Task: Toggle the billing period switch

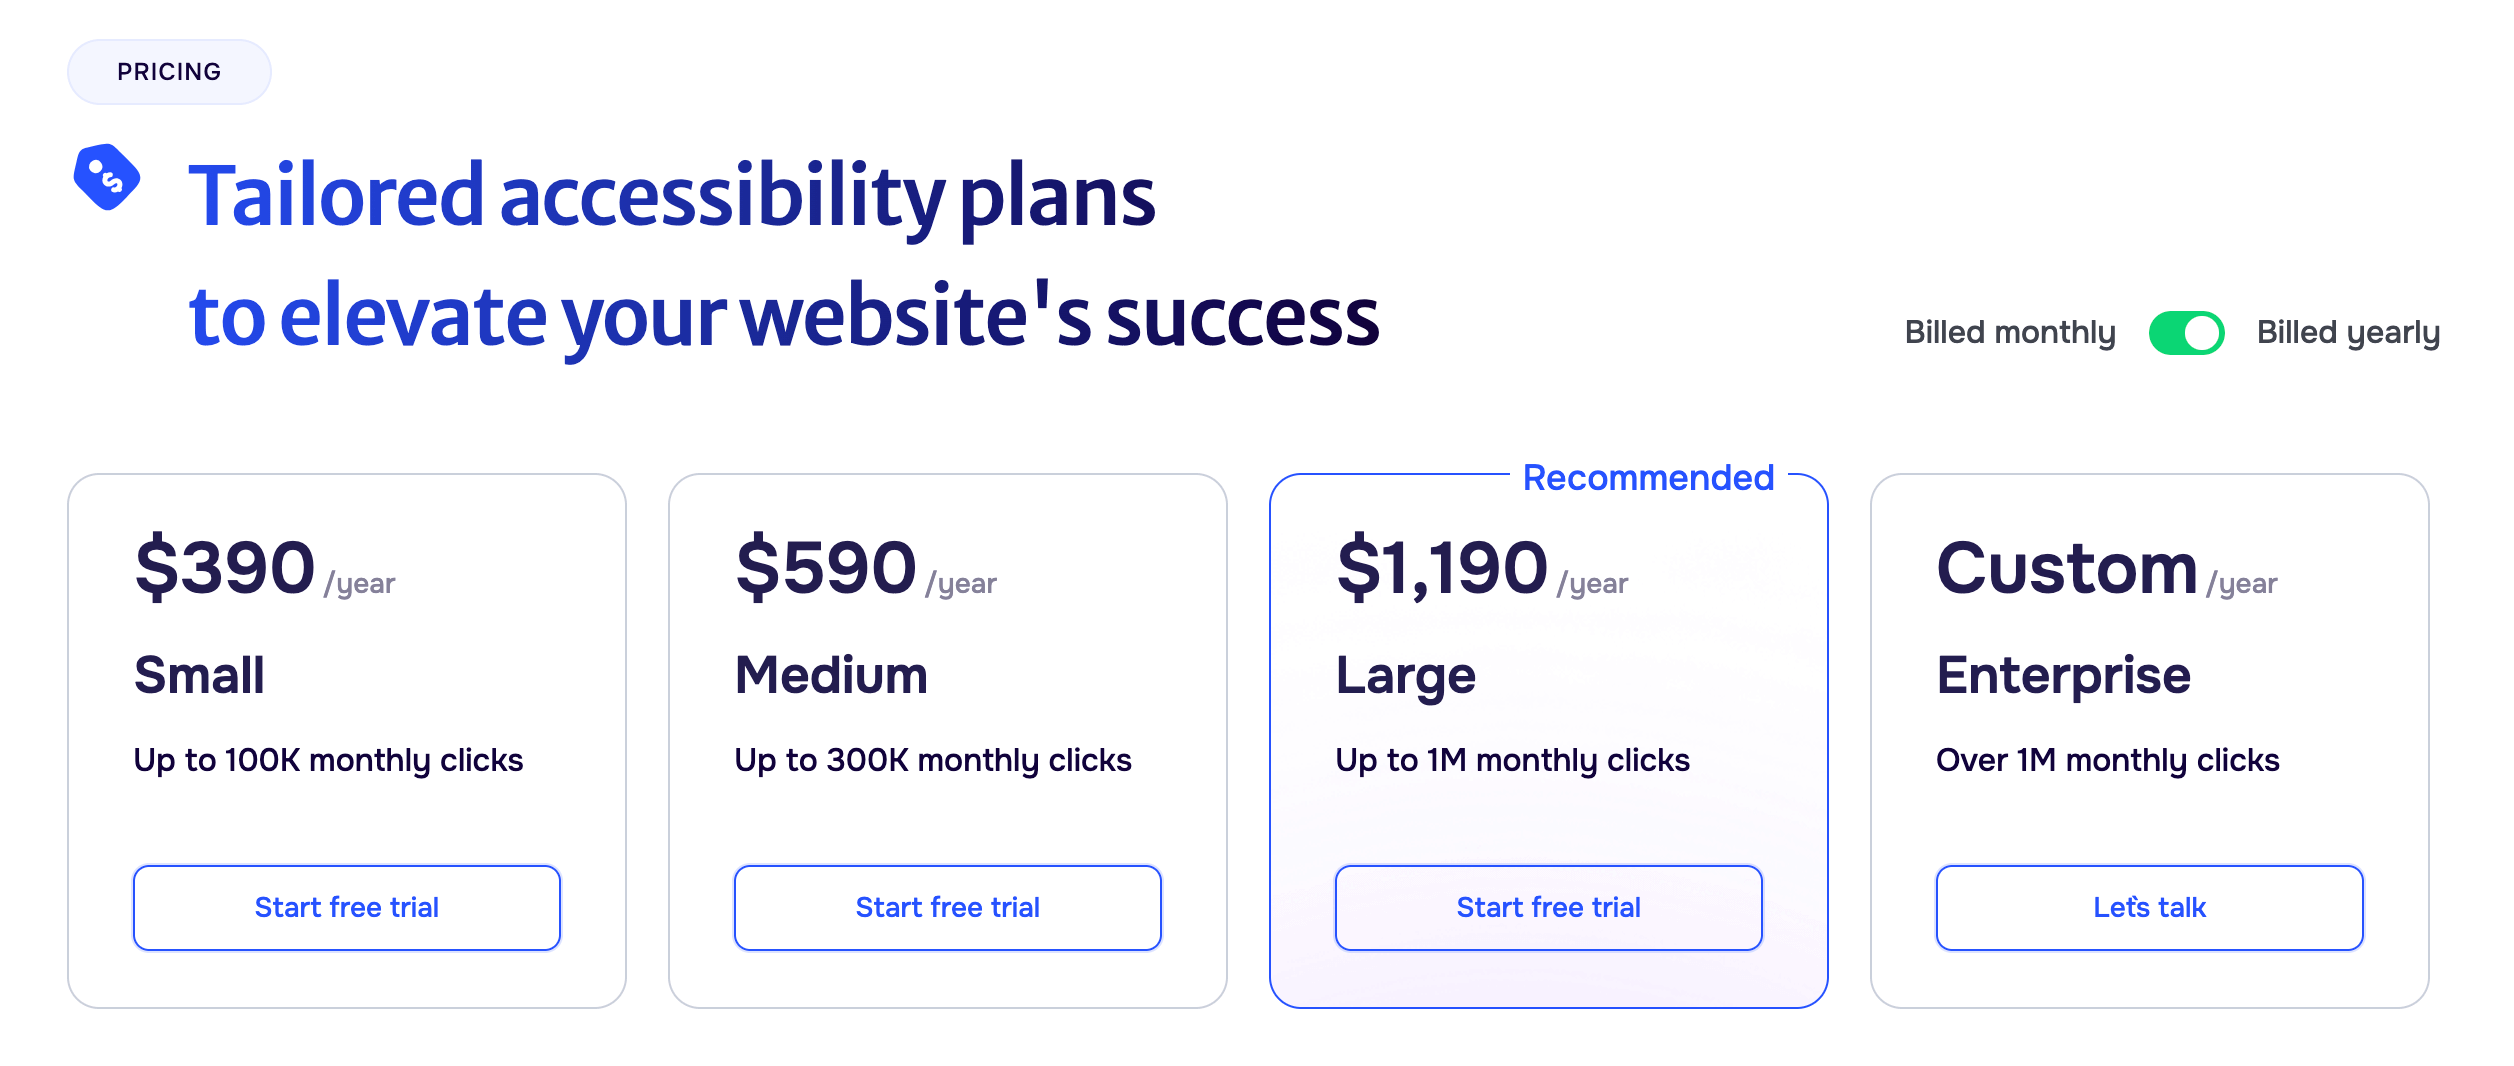Action: [x=2186, y=333]
